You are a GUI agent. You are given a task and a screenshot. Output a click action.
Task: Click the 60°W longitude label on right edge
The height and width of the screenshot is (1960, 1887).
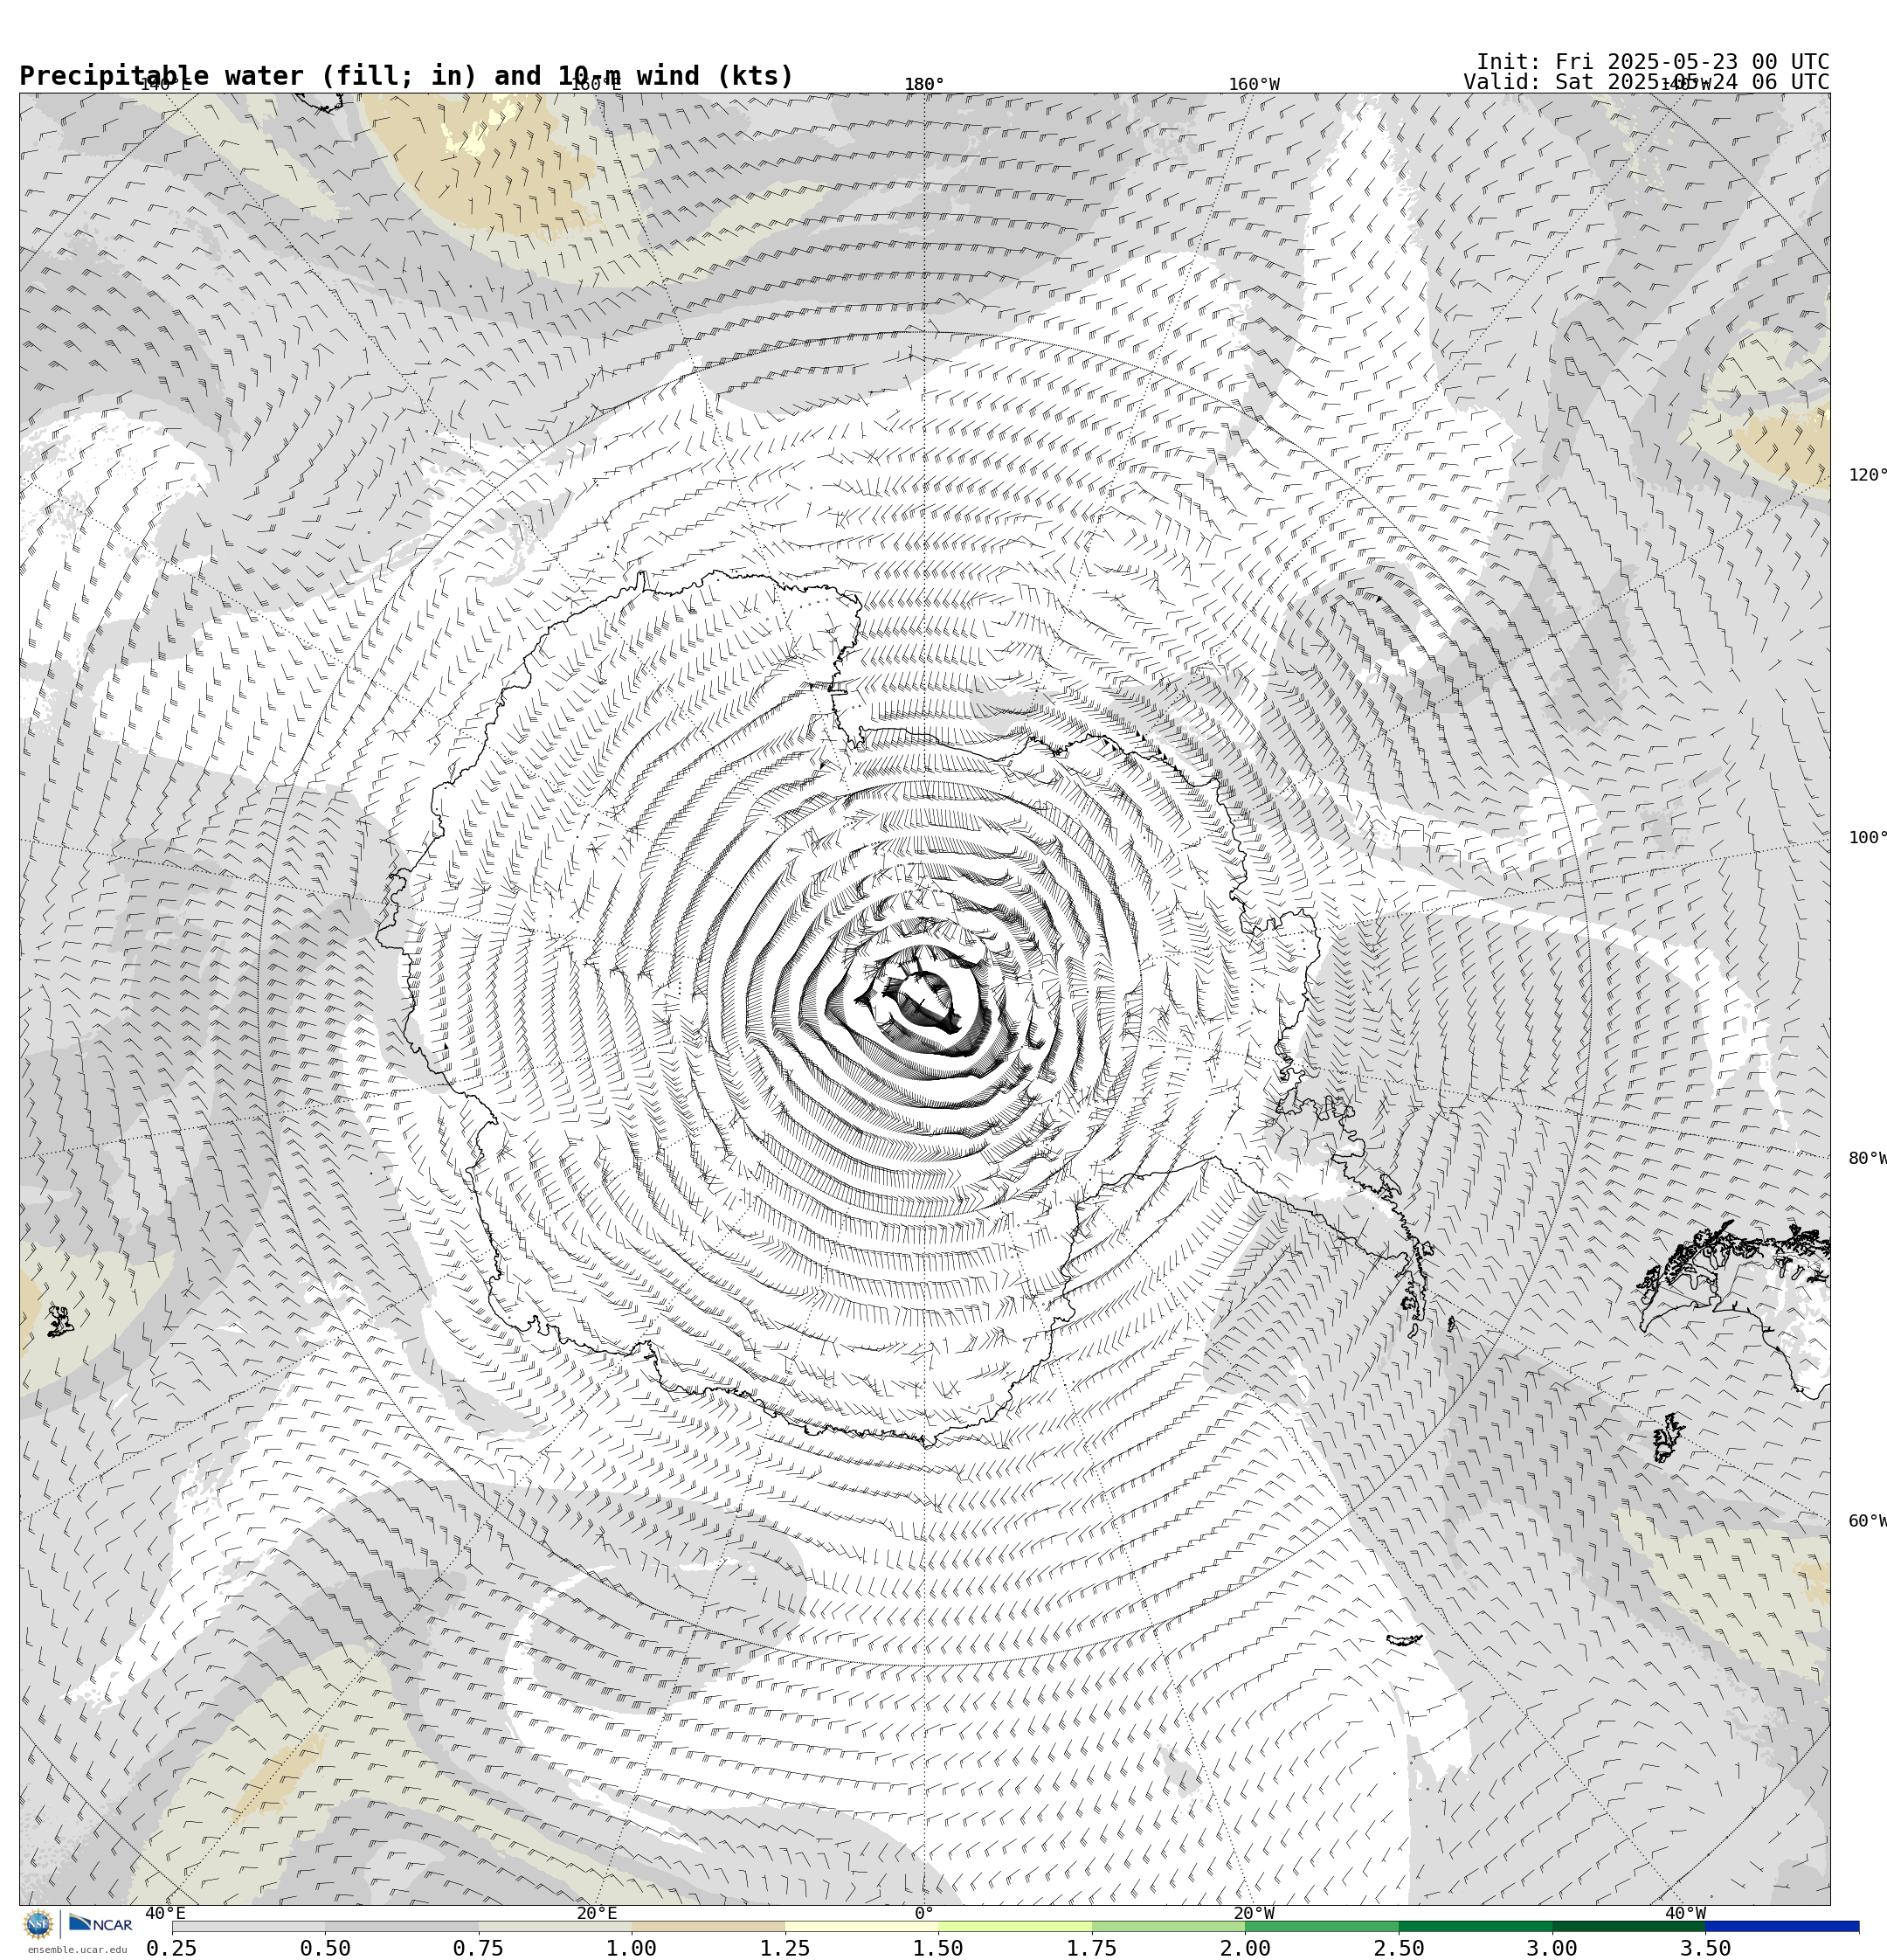1868,1521
